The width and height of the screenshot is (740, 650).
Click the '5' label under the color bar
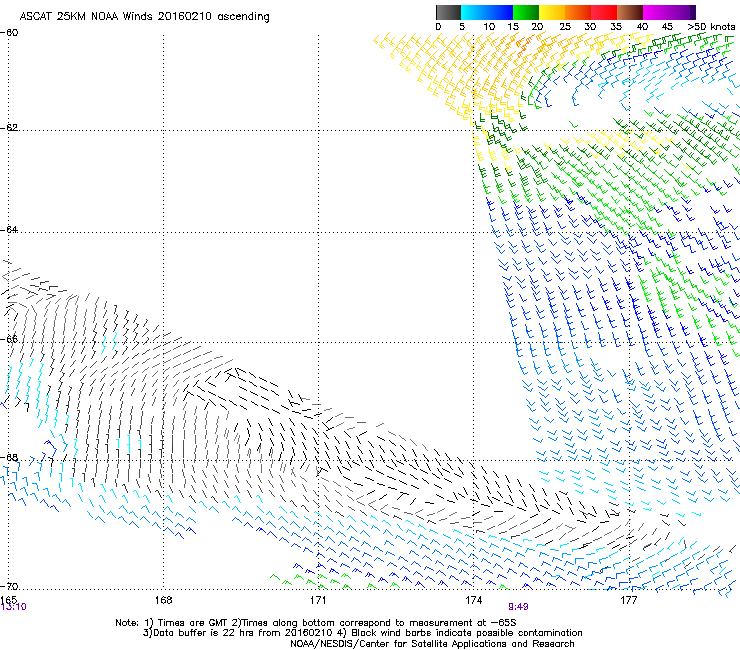click(462, 27)
